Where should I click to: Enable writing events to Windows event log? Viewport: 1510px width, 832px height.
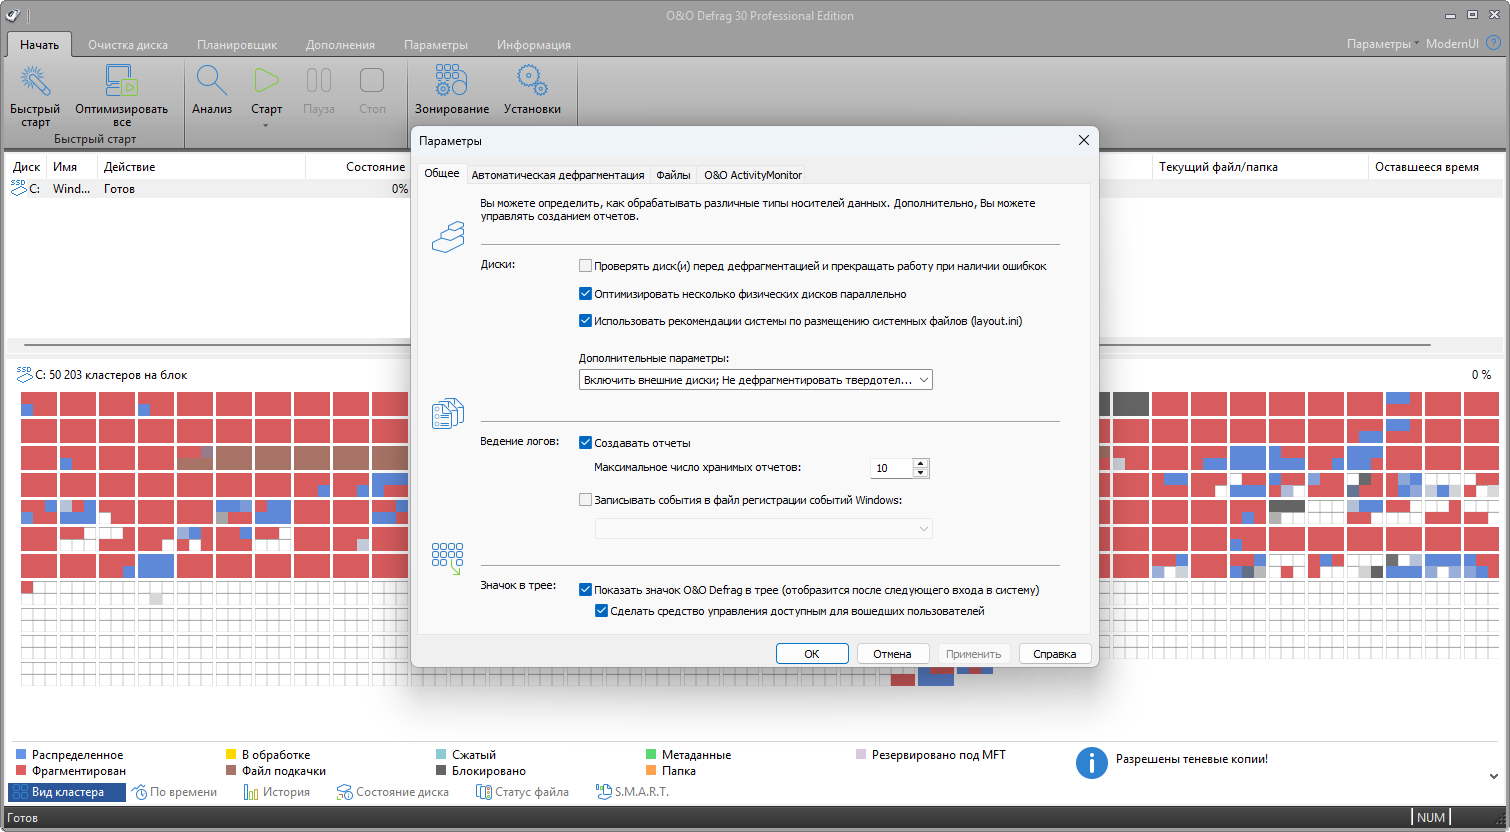(x=586, y=500)
